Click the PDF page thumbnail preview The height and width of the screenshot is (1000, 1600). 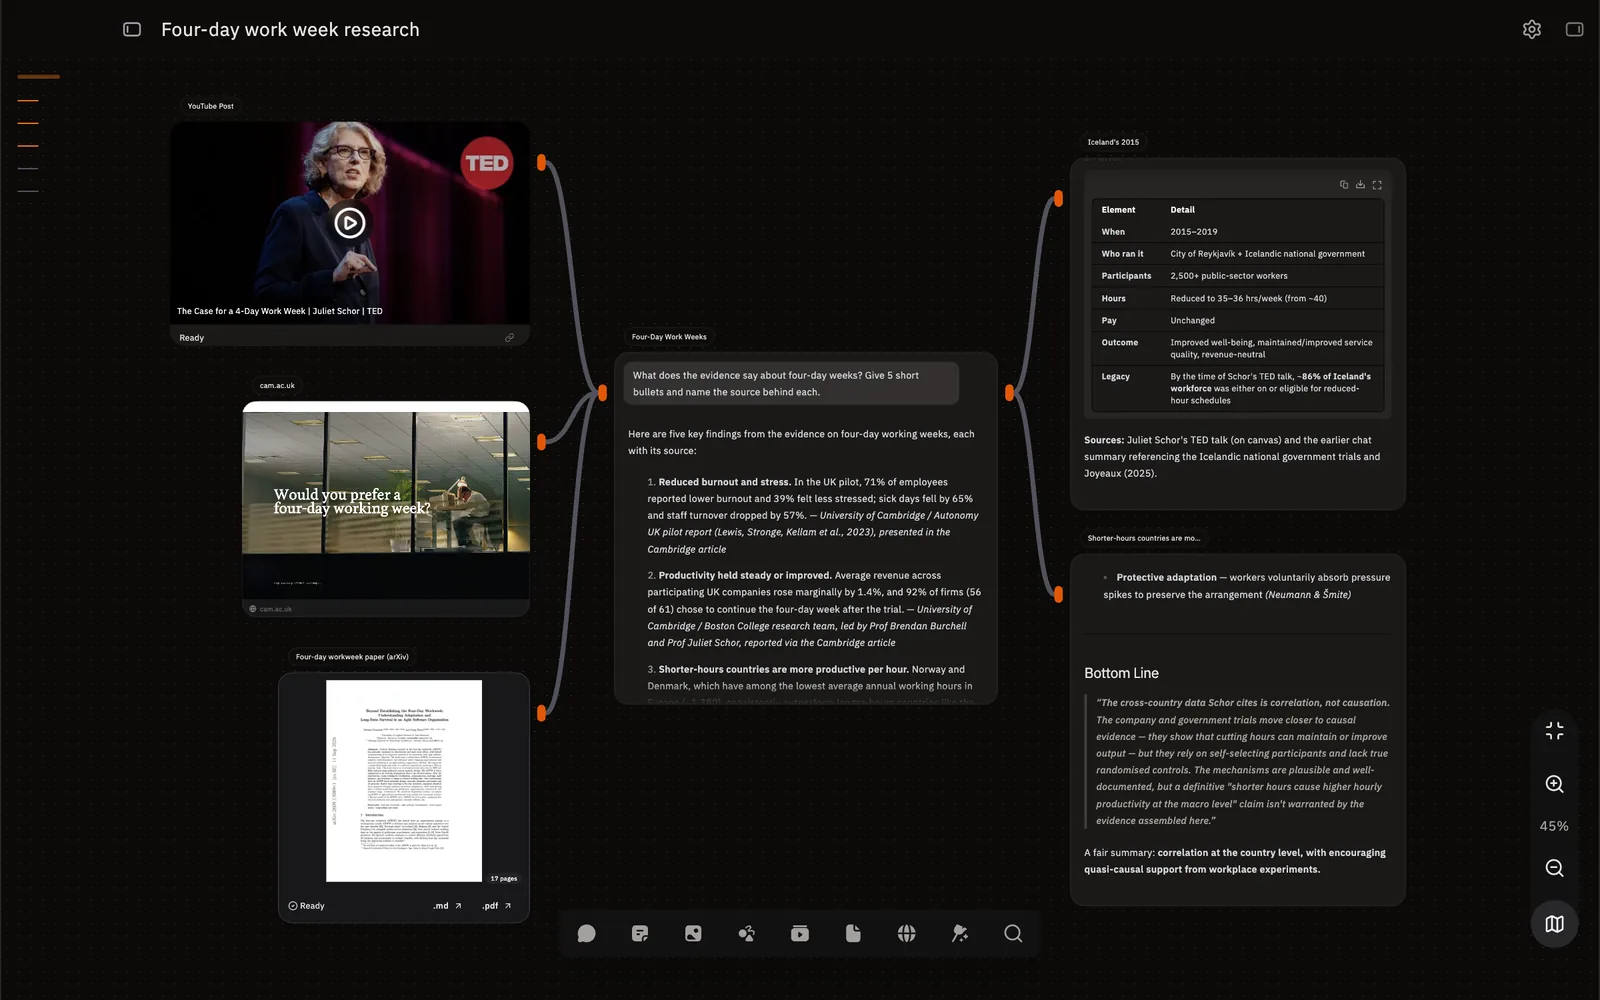tap(404, 781)
